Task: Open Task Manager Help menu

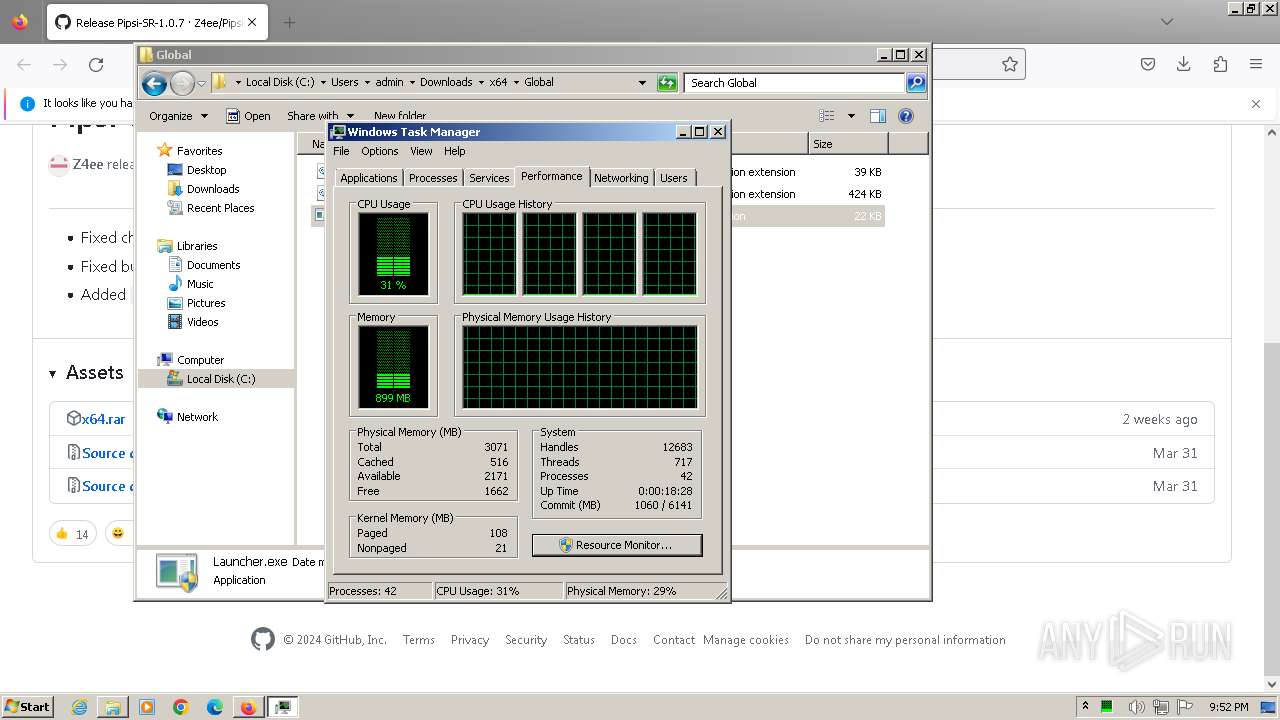Action: point(455,151)
